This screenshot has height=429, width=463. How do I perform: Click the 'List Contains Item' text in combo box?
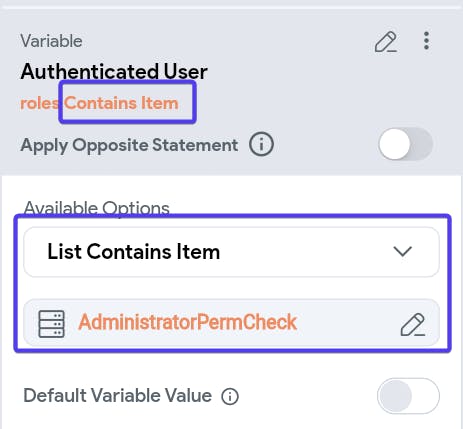tap(134, 252)
